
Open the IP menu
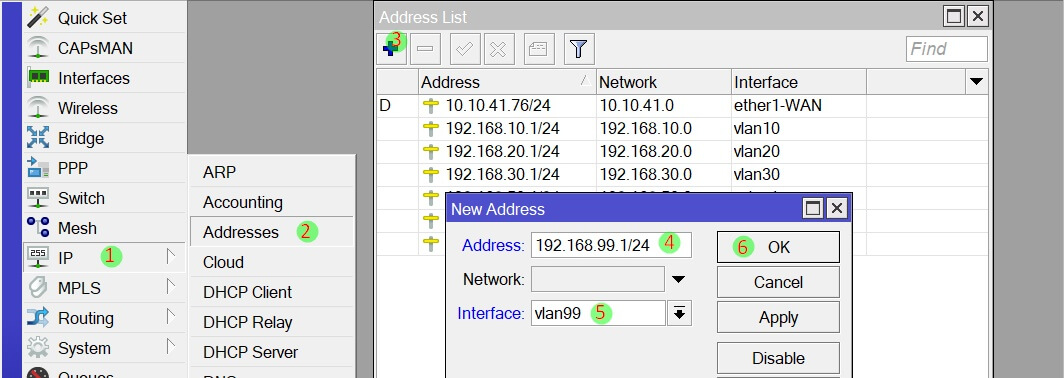tap(104, 258)
